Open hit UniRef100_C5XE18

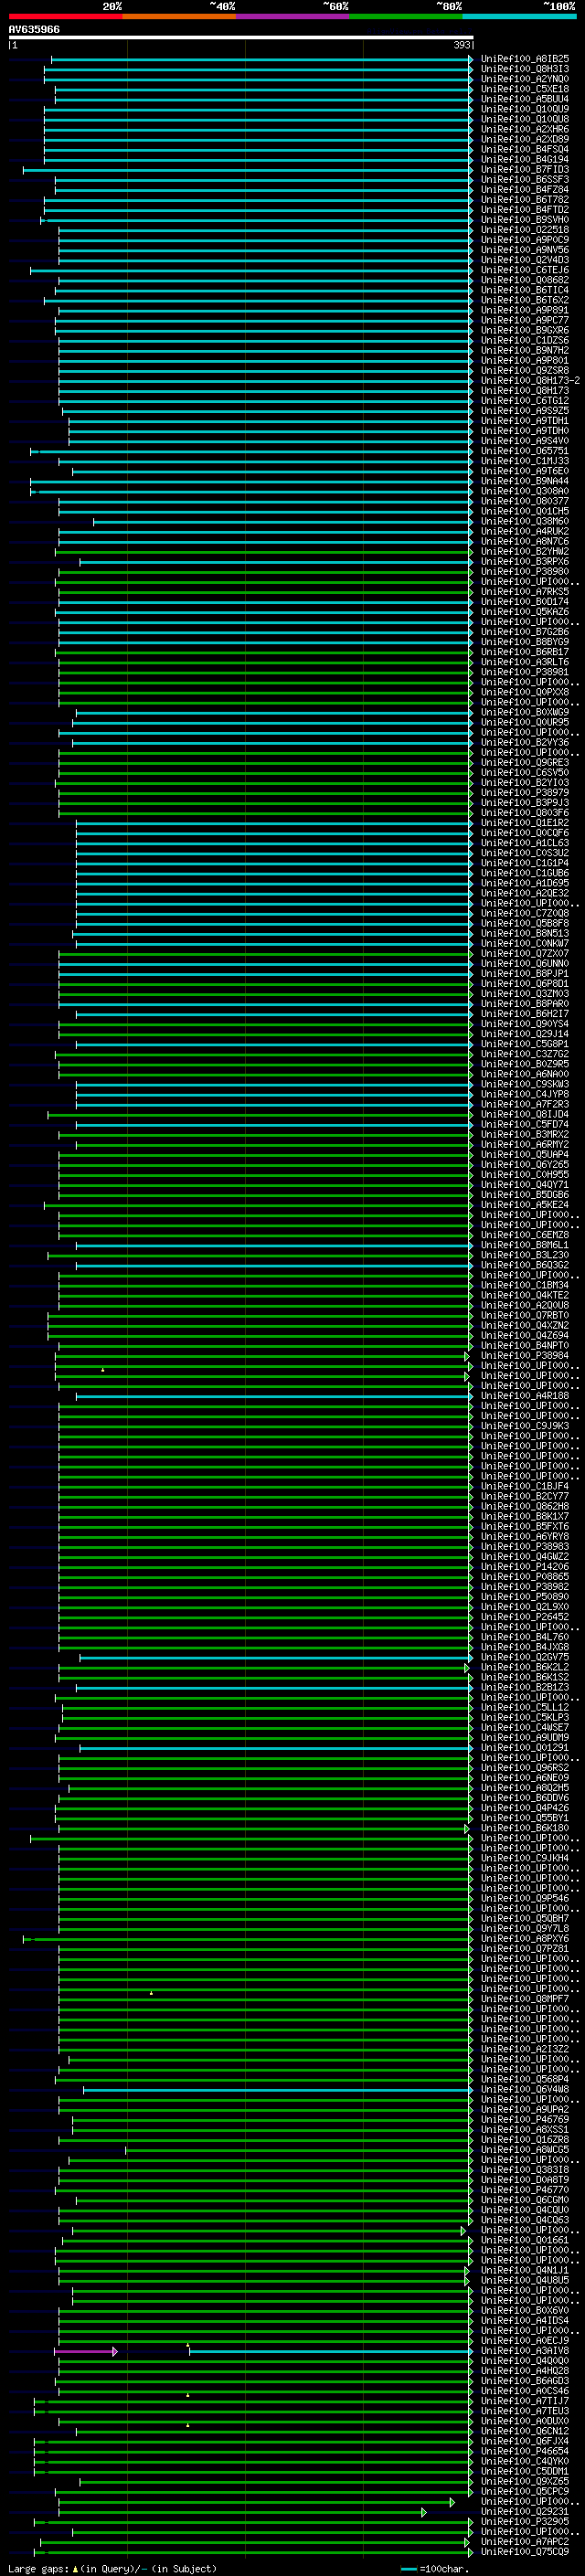(x=524, y=89)
